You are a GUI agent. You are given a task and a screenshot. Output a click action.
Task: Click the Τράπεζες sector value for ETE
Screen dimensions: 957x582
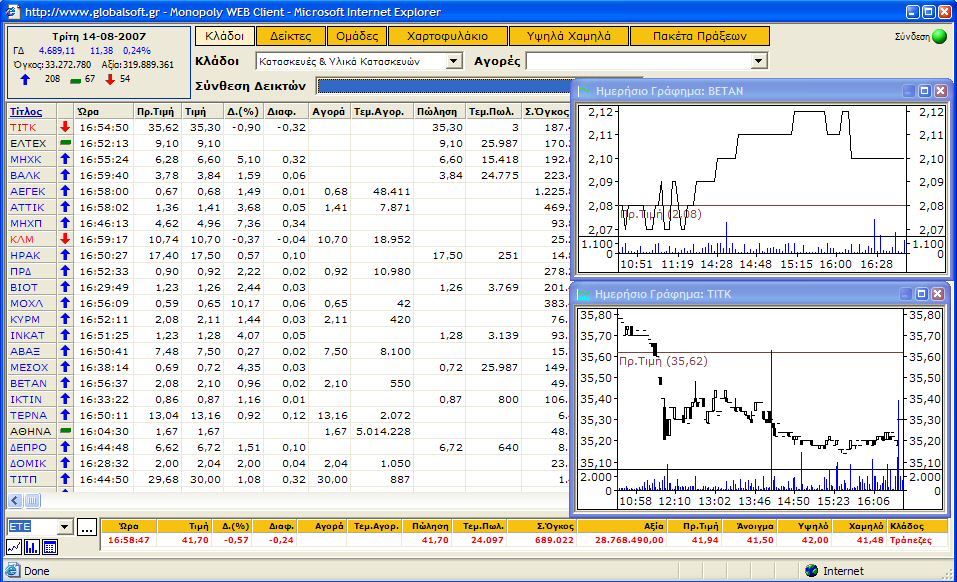click(x=911, y=540)
